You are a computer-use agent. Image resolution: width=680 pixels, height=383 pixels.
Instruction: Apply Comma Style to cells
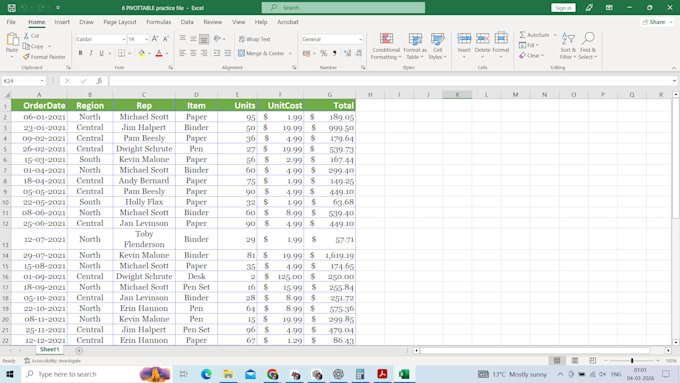[x=334, y=53]
